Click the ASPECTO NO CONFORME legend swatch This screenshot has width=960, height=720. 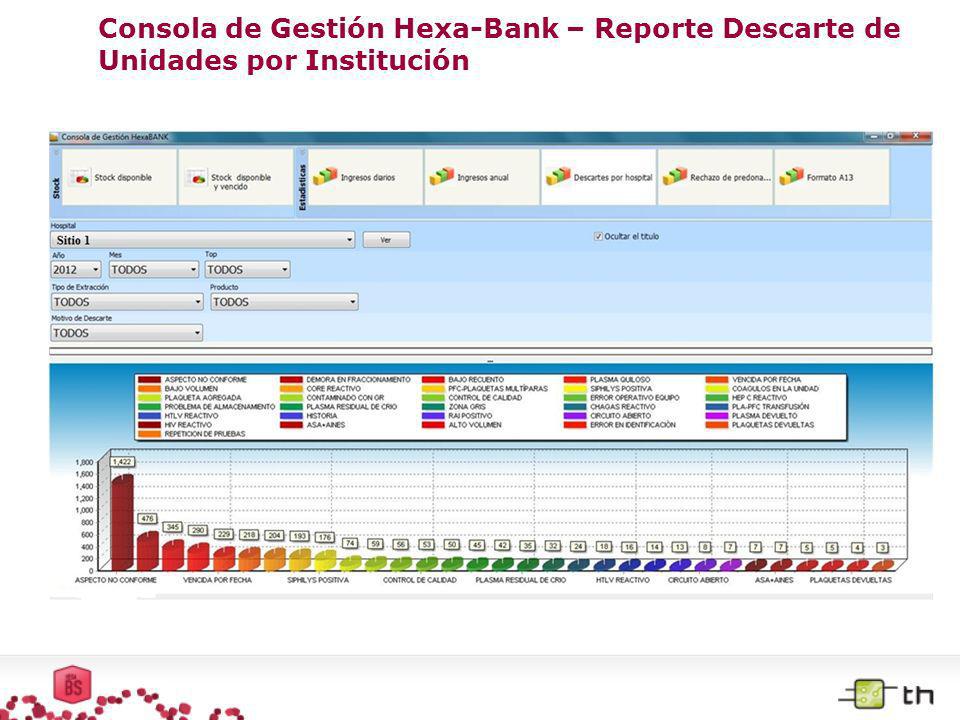point(149,380)
